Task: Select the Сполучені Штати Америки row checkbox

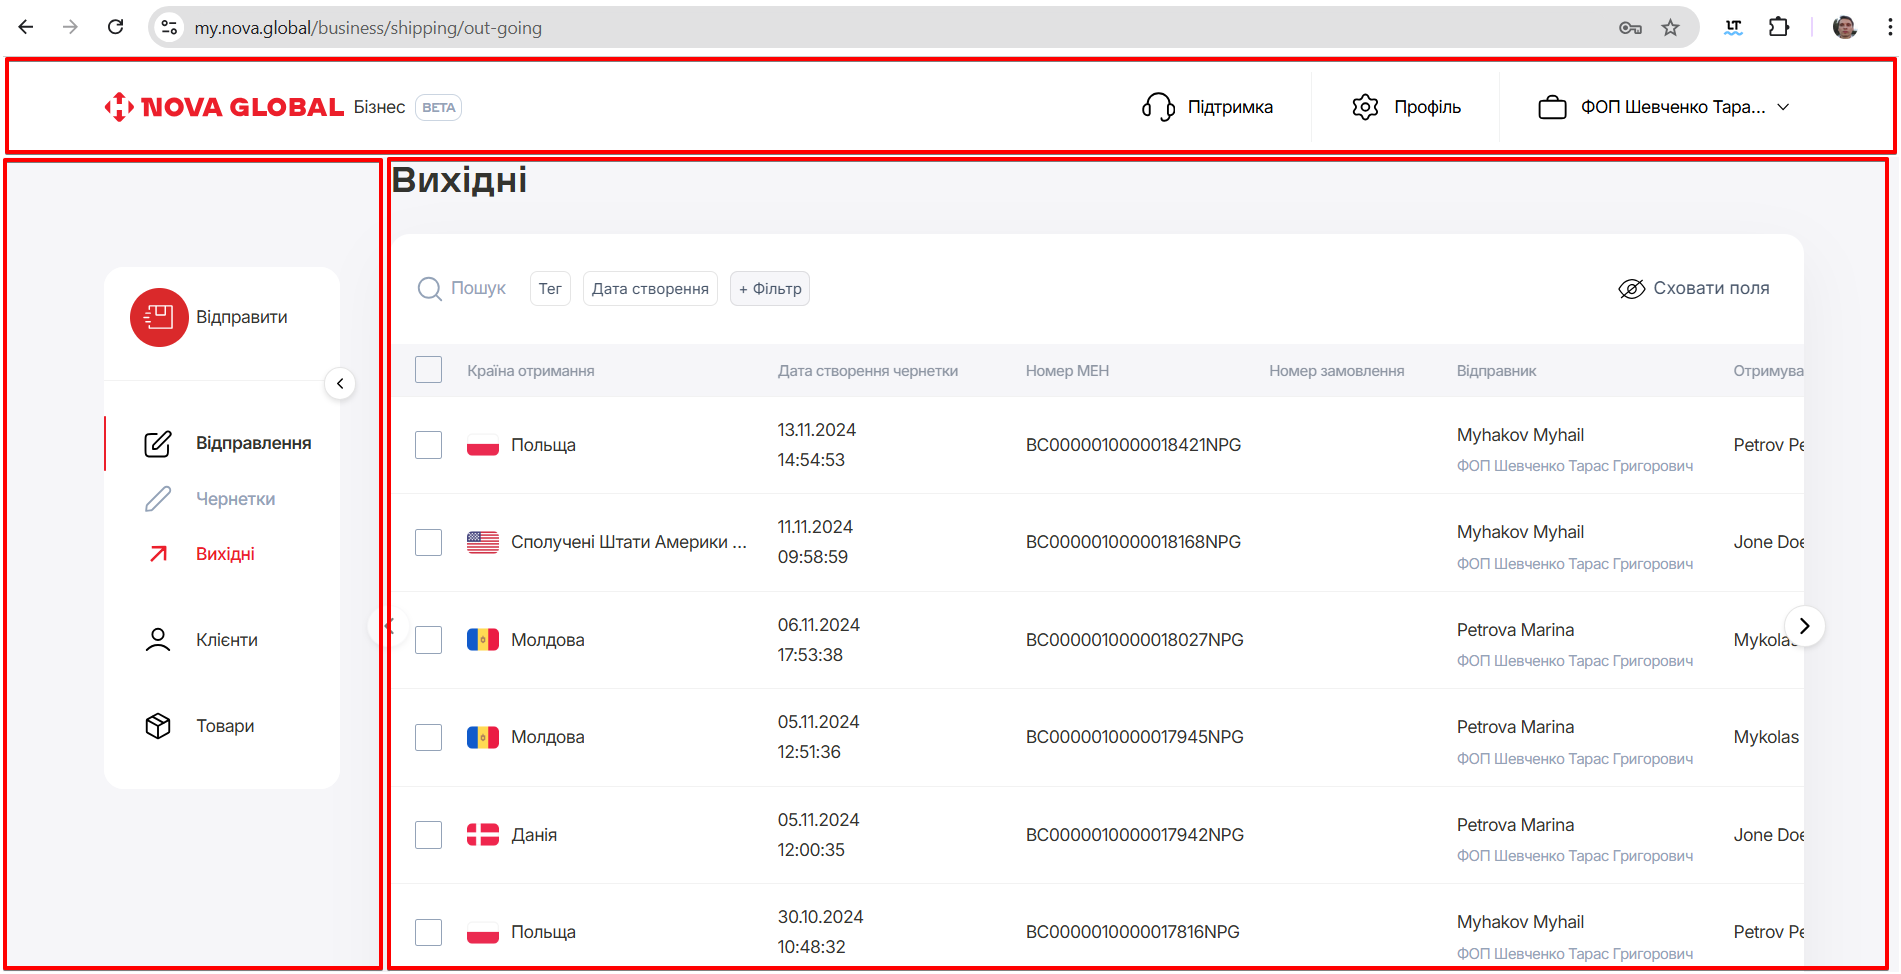Action: 428,542
